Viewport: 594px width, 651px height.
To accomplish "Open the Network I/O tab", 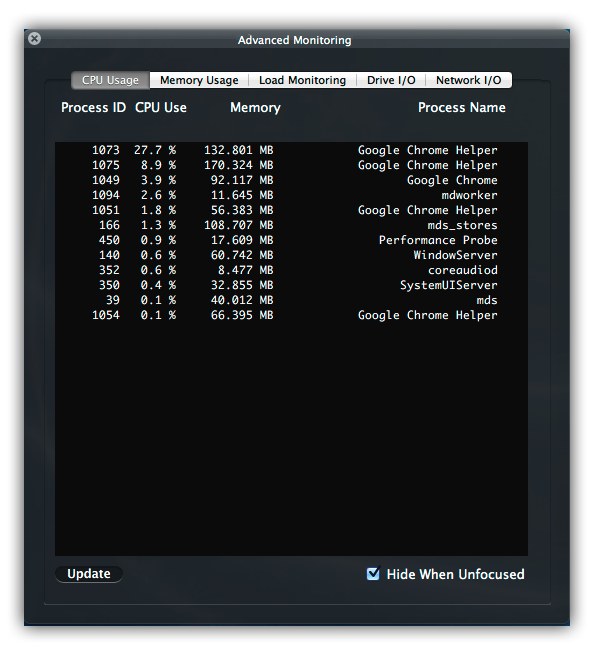I will coord(469,80).
